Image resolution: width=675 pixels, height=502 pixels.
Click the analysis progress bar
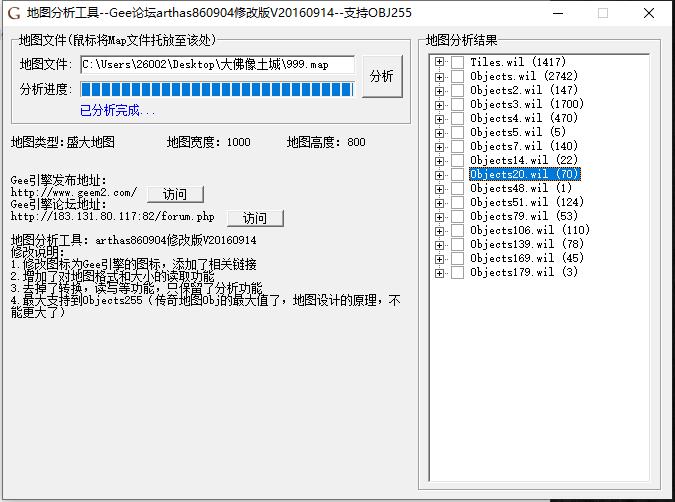coord(217,90)
